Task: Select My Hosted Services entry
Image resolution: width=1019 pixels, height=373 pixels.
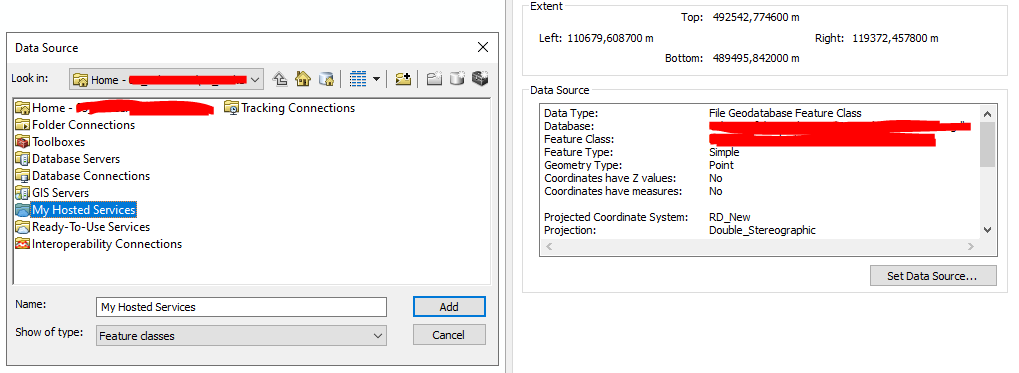Action: [75, 210]
